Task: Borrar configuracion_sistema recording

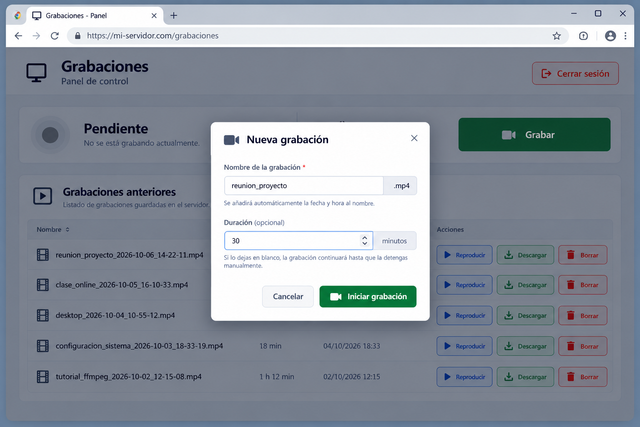Action: pos(583,346)
